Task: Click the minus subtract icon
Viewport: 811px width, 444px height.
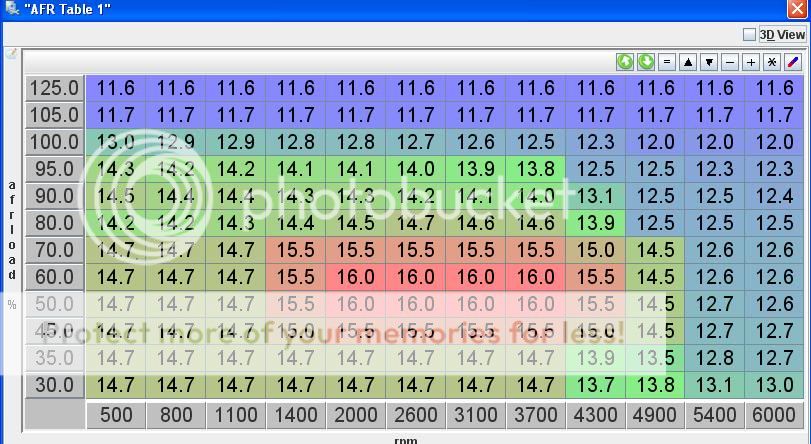Action: coord(730,62)
